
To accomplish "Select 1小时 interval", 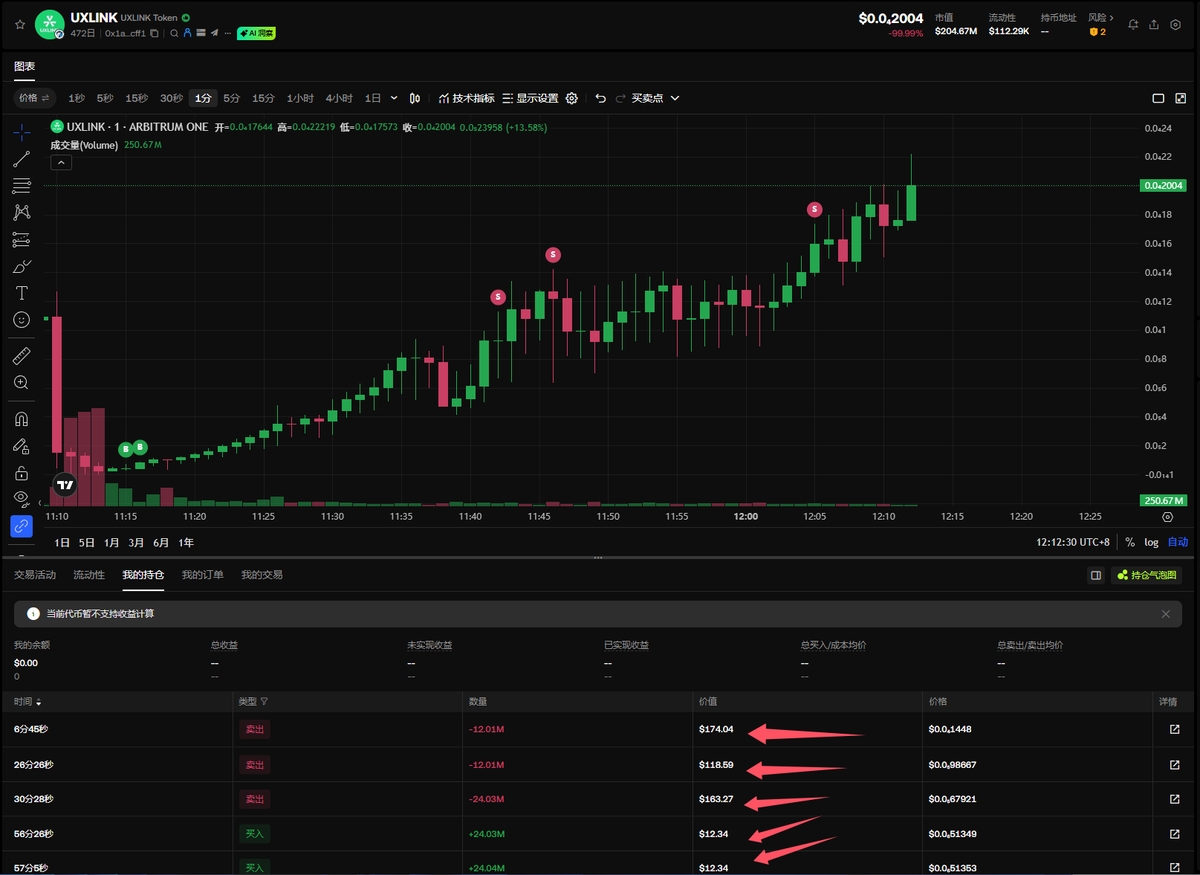I will click(x=300, y=98).
